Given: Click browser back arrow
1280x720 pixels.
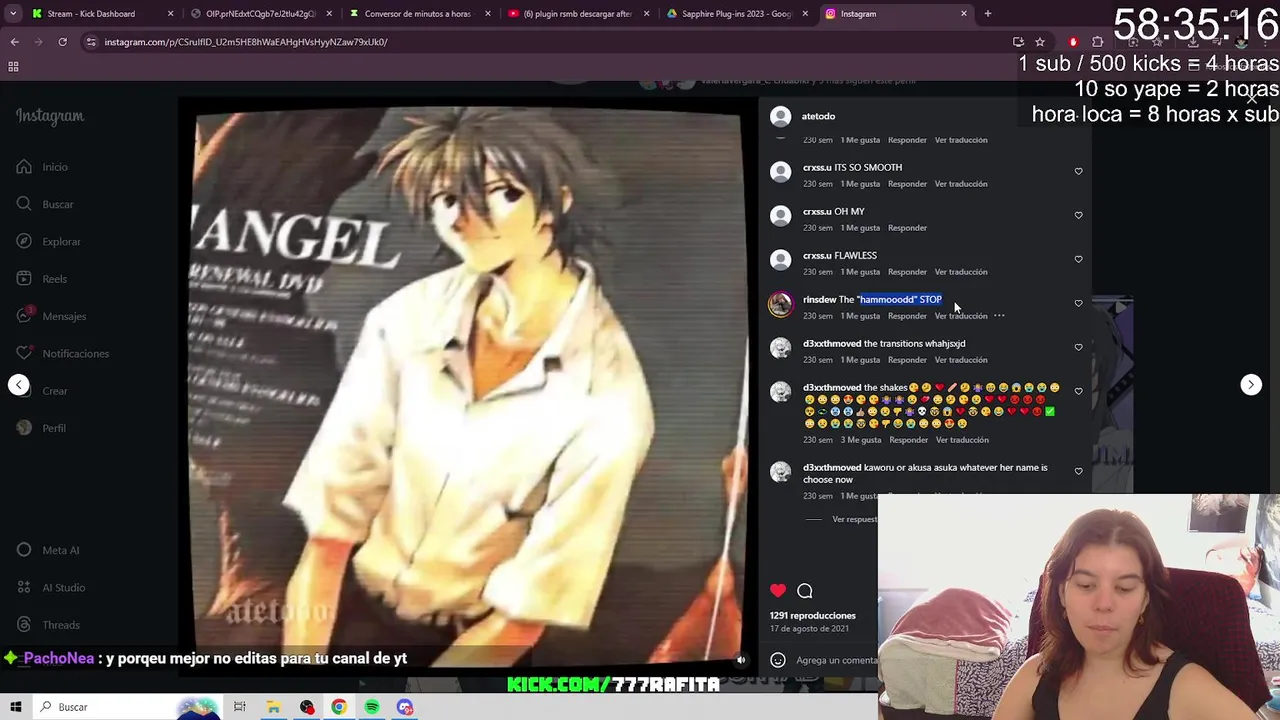Looking at the screenshot, I should click(14, 42).
